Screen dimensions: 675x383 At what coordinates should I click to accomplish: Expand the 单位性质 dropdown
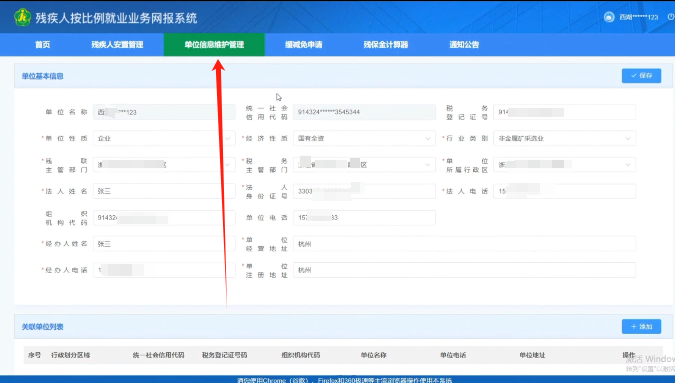[x=164, y=139]
